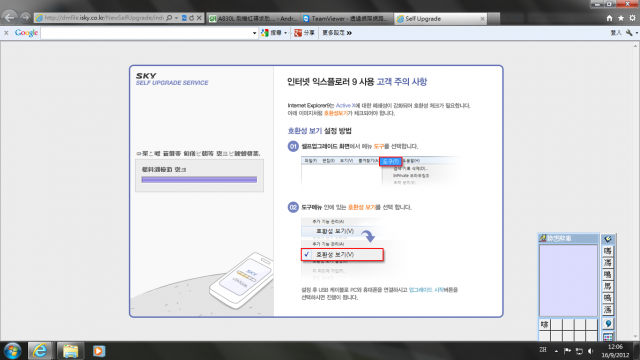
Task: Expand 更多設定 more options chevron
Action: 349,33
